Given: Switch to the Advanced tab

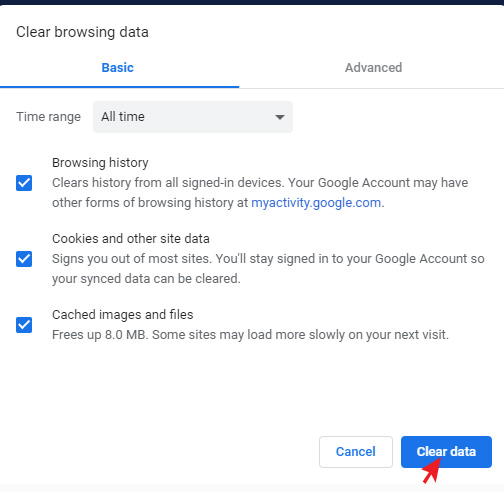Looking at the screenshot, I should pos(373,68).
